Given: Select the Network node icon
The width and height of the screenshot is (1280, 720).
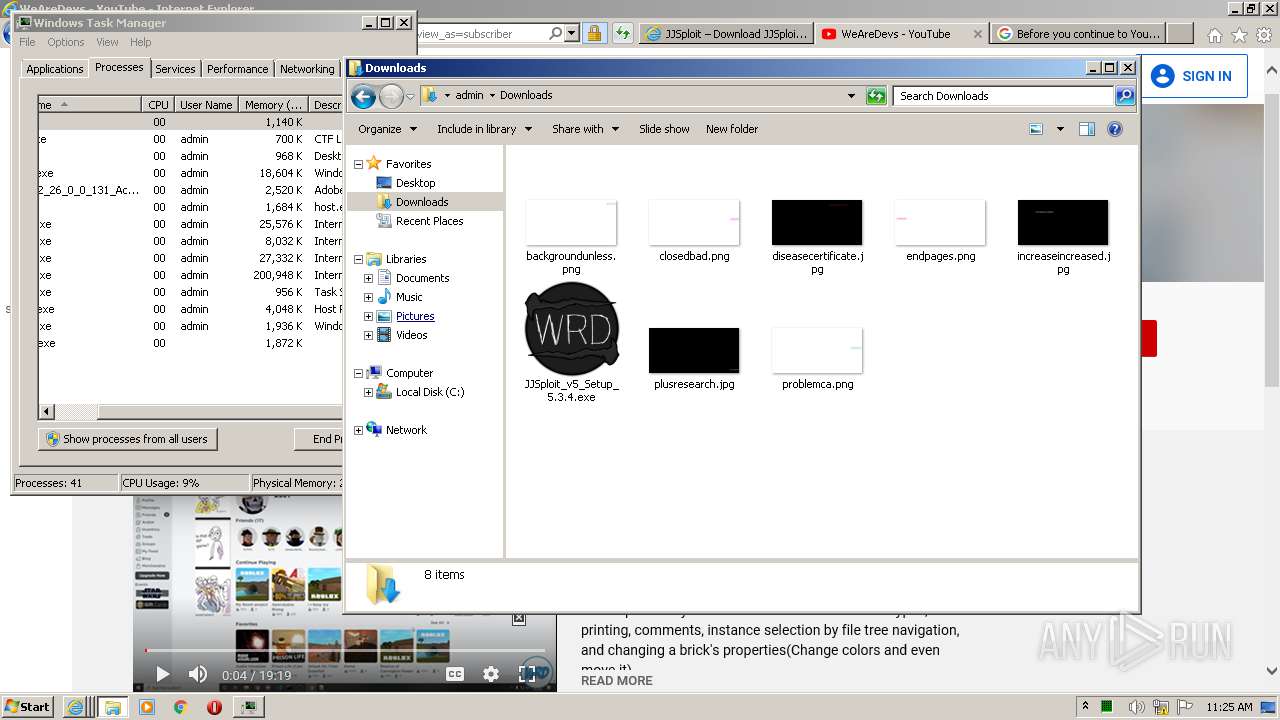Looking at the screenshot, I should pos(375,430).
